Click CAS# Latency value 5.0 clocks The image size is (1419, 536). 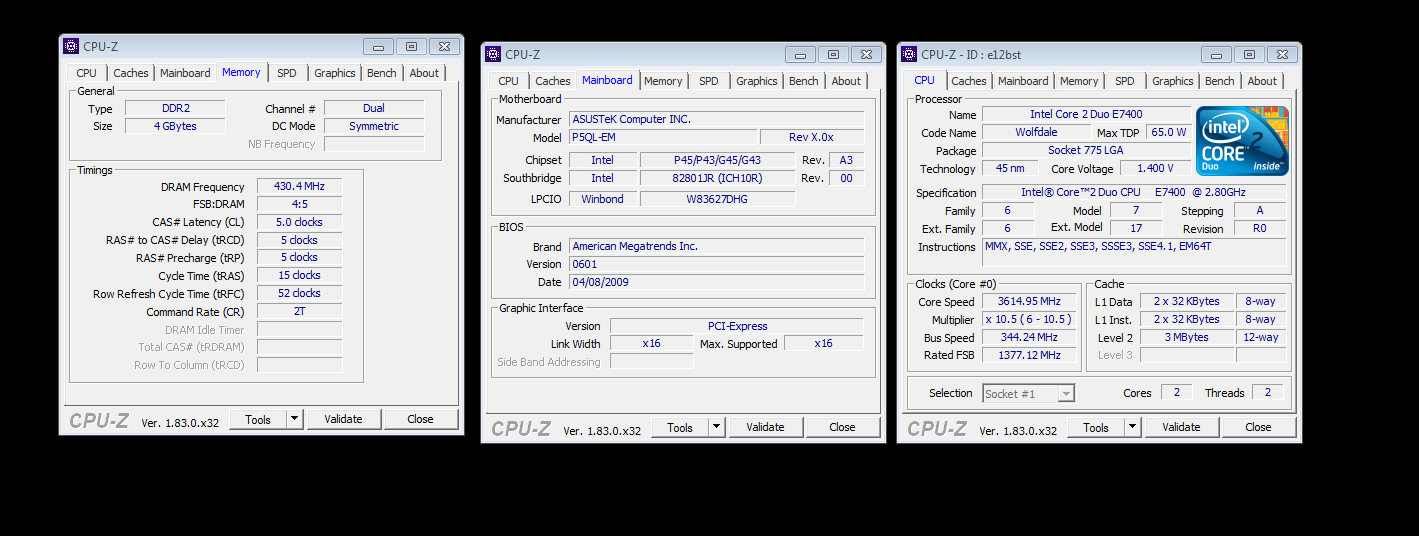[300, 222]
